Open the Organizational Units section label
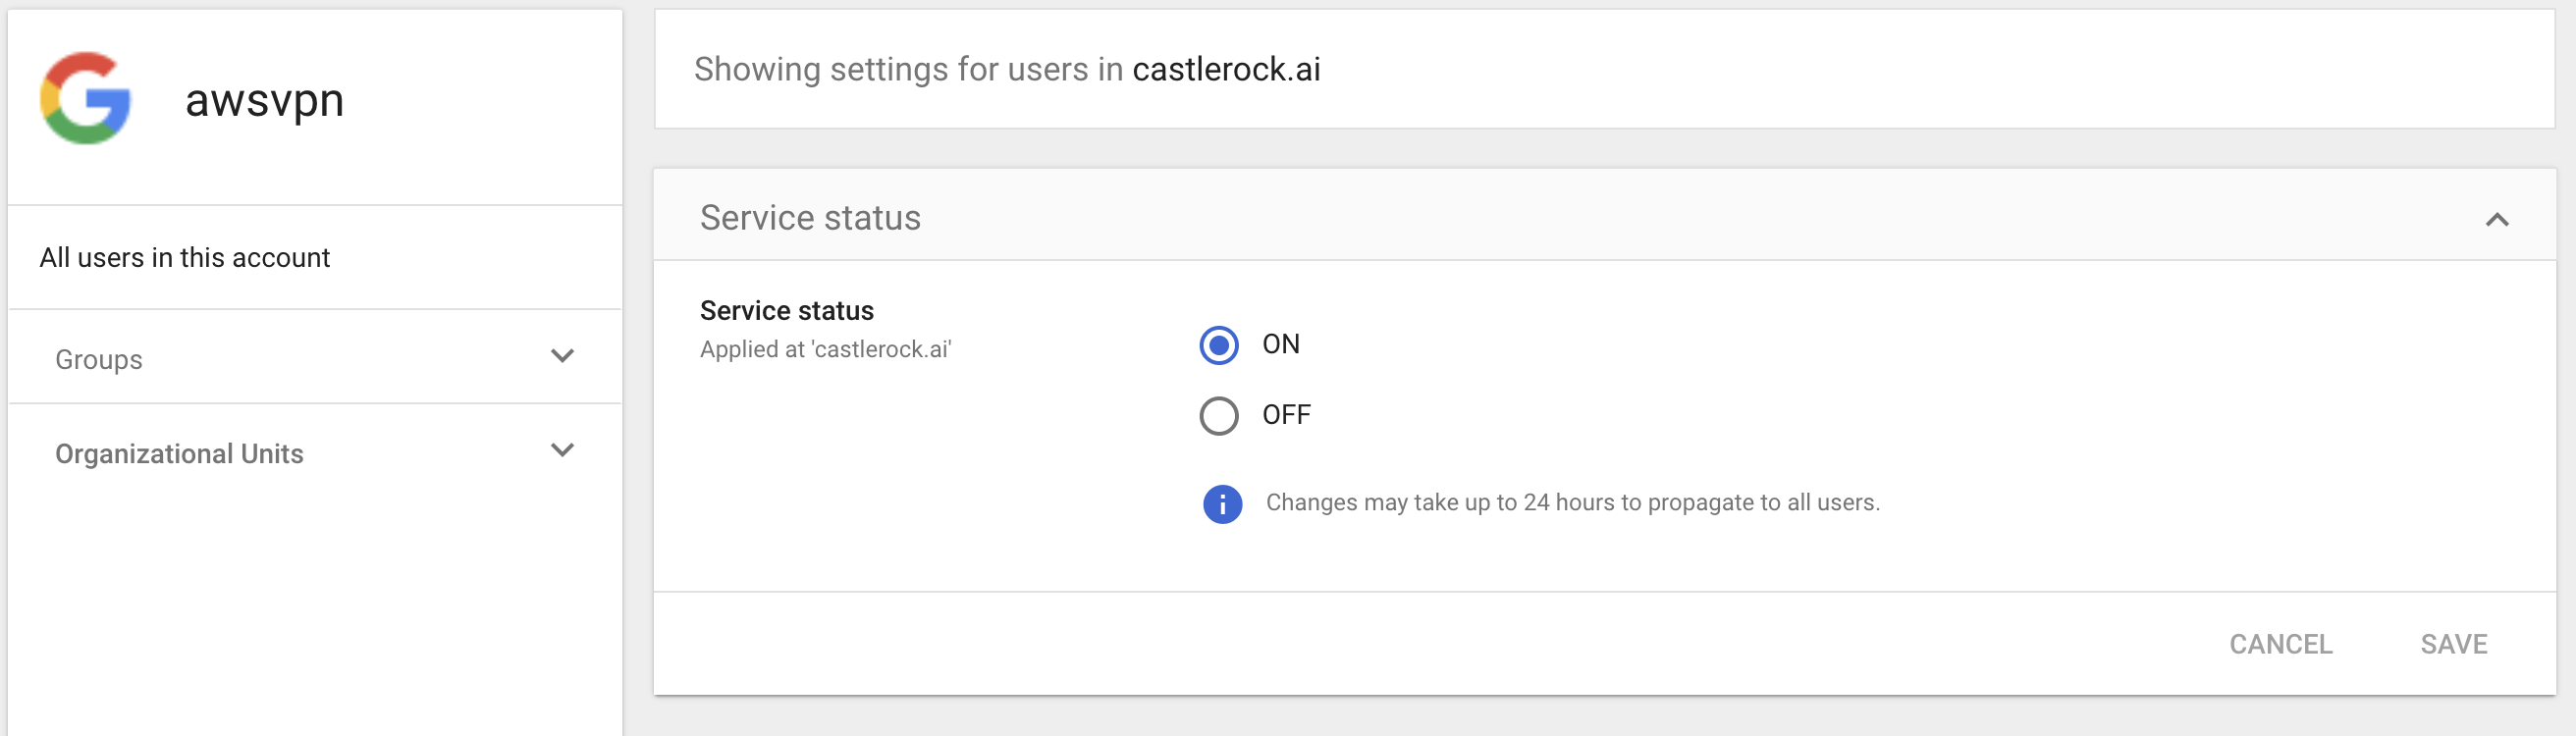 pyautogui.click(x=179, y=453)
